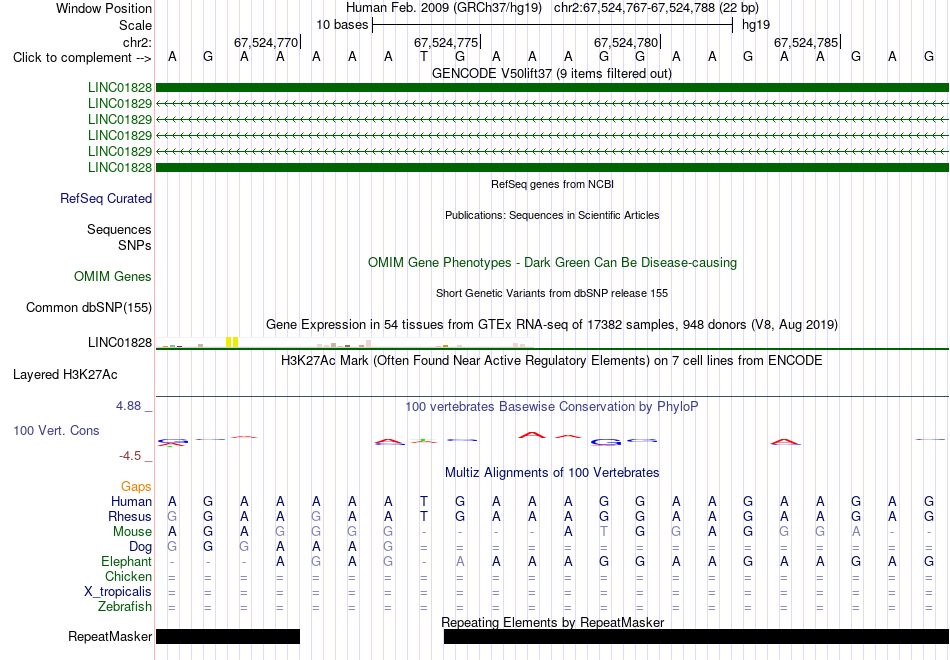950x660 pixels.
Task: Open 'Publications: Sequences in Scientific Articles' title
Action: coord(552,215)
